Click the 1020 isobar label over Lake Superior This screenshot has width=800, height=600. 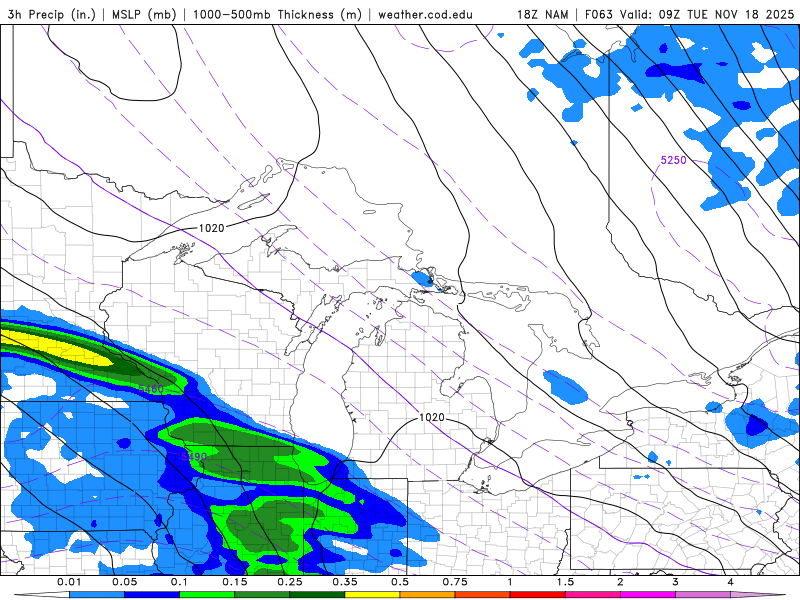point(211,228)
